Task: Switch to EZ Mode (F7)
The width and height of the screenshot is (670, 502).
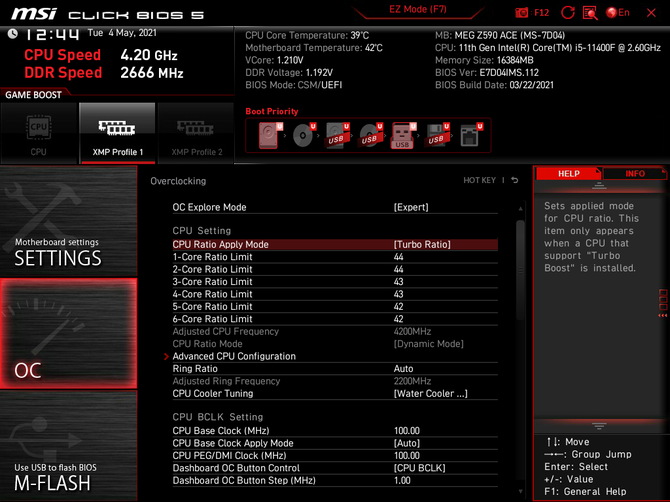Action: click(417, 9)
